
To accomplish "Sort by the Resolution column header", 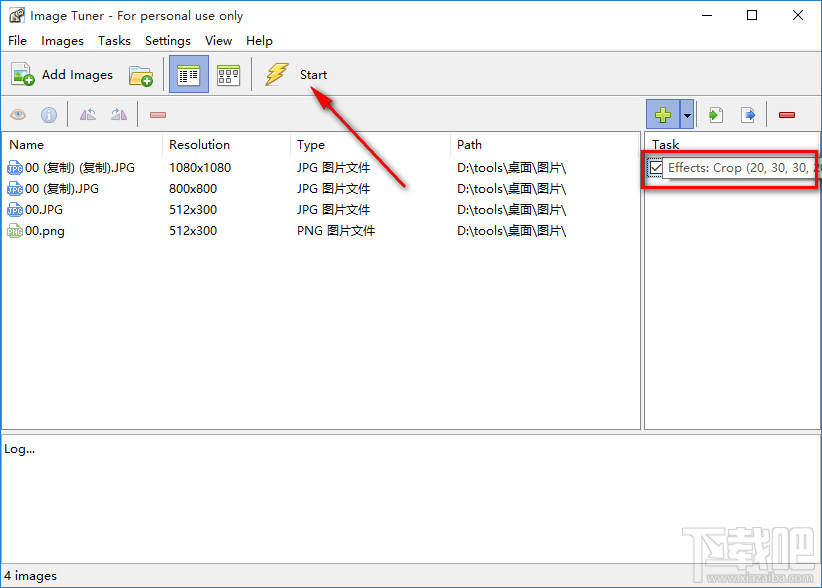I will pyautogui.click(x=226, y=145).
